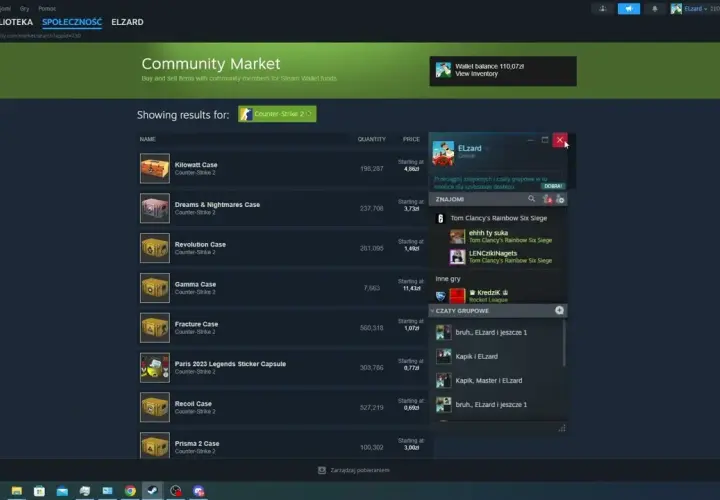720x500 pixels.
Task: Sort listings by the NAME column
Action: click(x=147, y=139)
